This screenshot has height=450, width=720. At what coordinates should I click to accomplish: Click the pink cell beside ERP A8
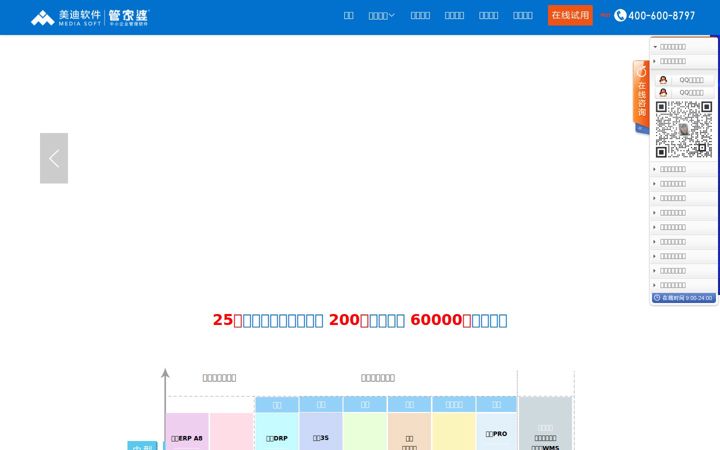click(232, 432)
